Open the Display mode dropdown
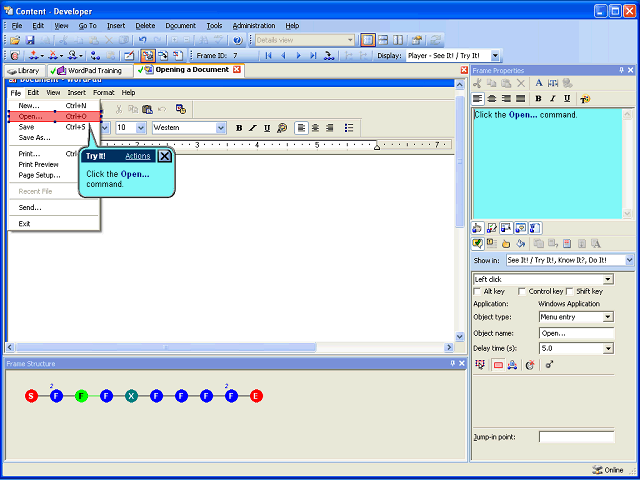Viewport: 640px width, 480px height. pos(495,56)
